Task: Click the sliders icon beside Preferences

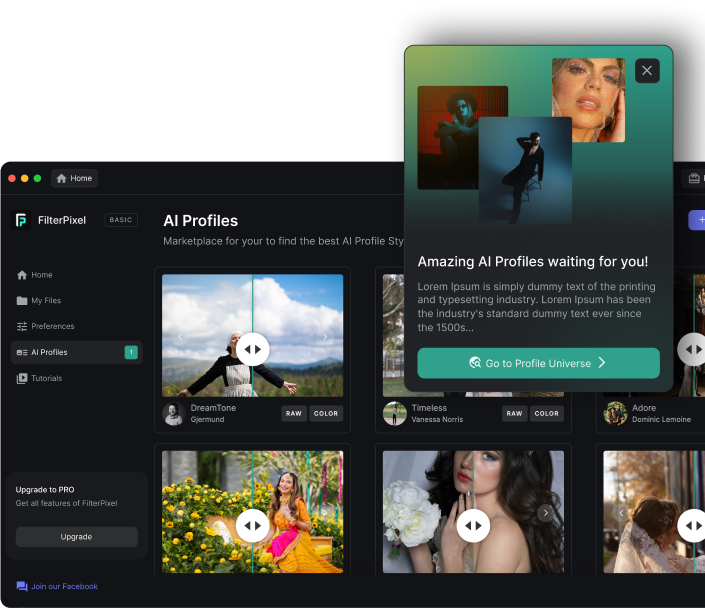Action: click(x=22, y=326)
